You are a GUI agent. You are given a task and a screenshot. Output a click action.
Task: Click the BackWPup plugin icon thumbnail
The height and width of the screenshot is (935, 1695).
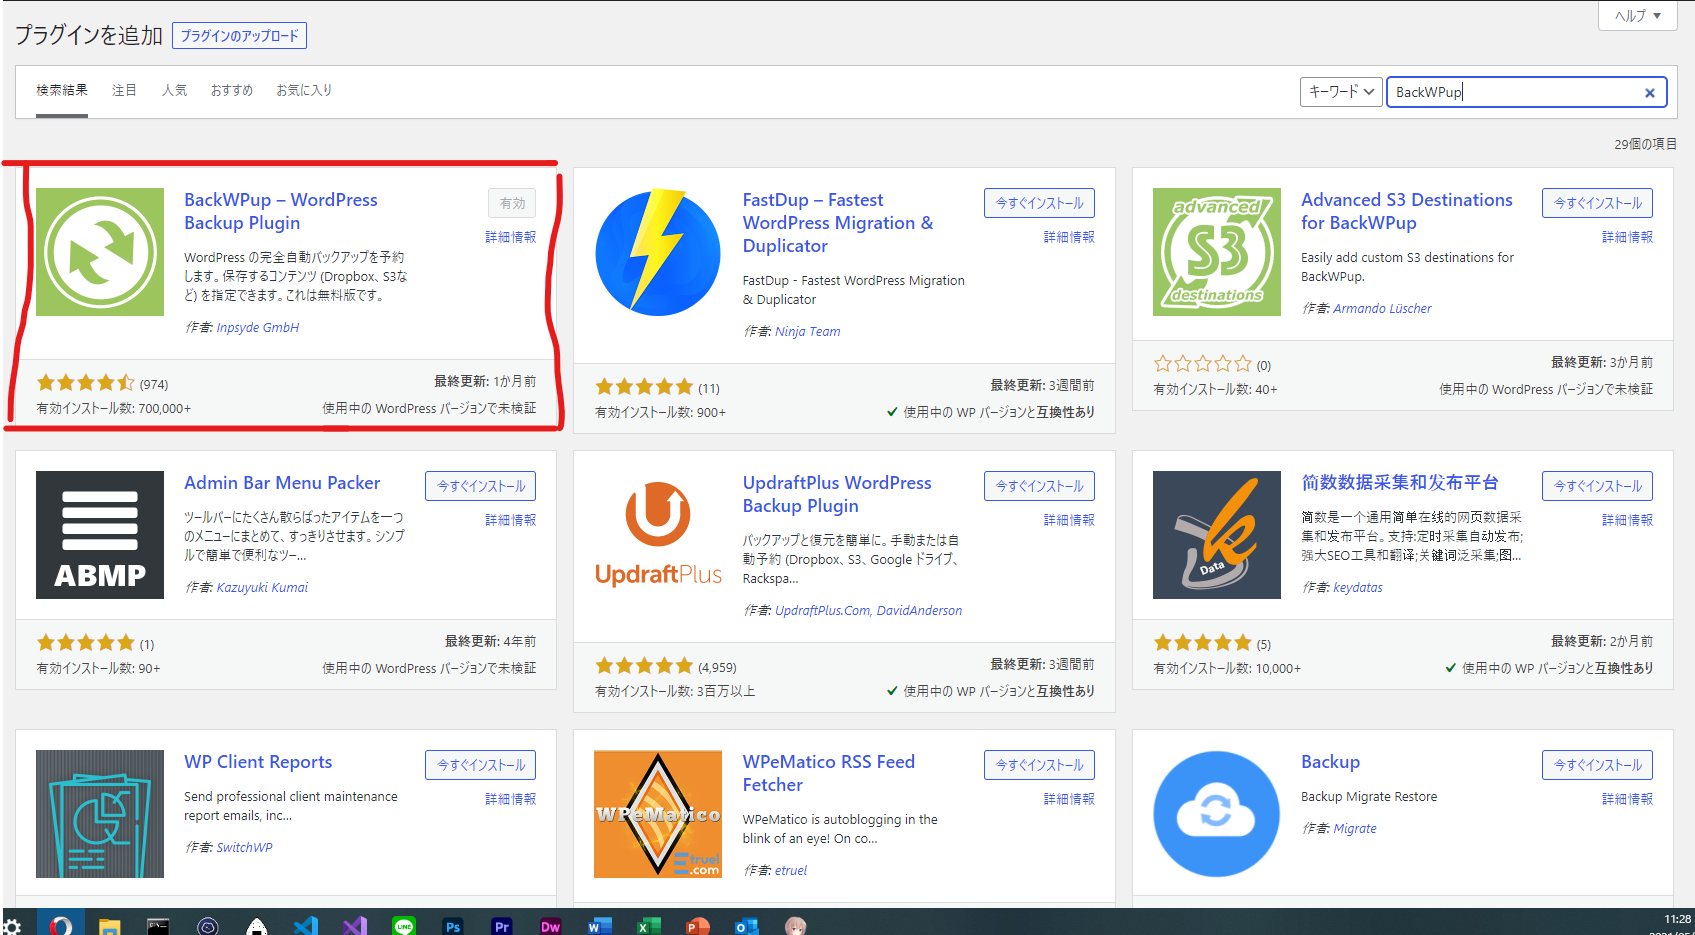(100, 252)
